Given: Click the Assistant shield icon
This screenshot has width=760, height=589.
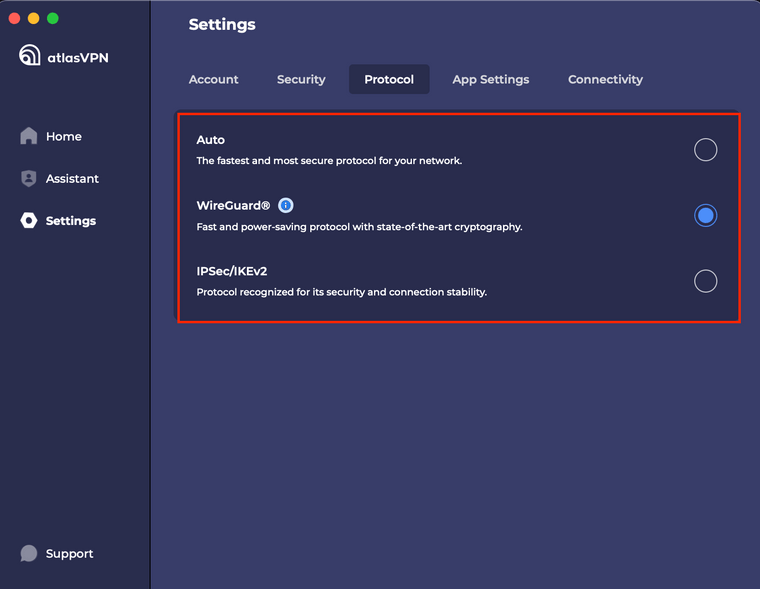Looking at the screenshot, I should 29,178.
